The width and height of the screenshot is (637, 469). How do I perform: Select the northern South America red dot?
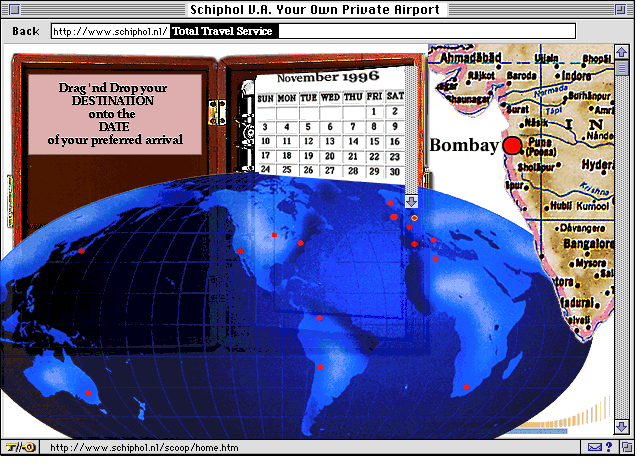click(x=319, y=318)
